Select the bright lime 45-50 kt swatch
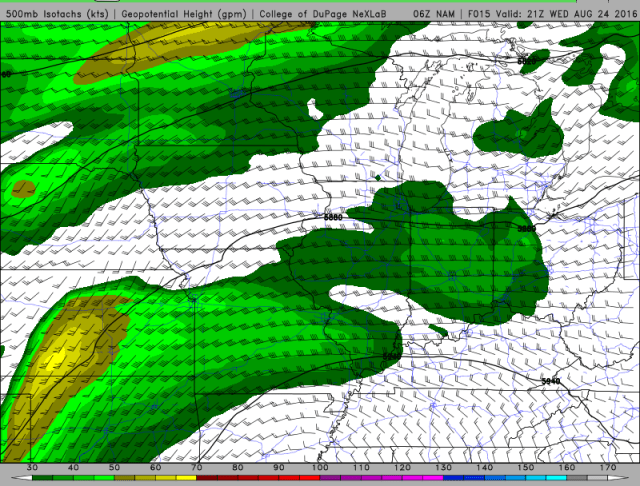The width and height of the screenshot is (640, 486). 104,478
